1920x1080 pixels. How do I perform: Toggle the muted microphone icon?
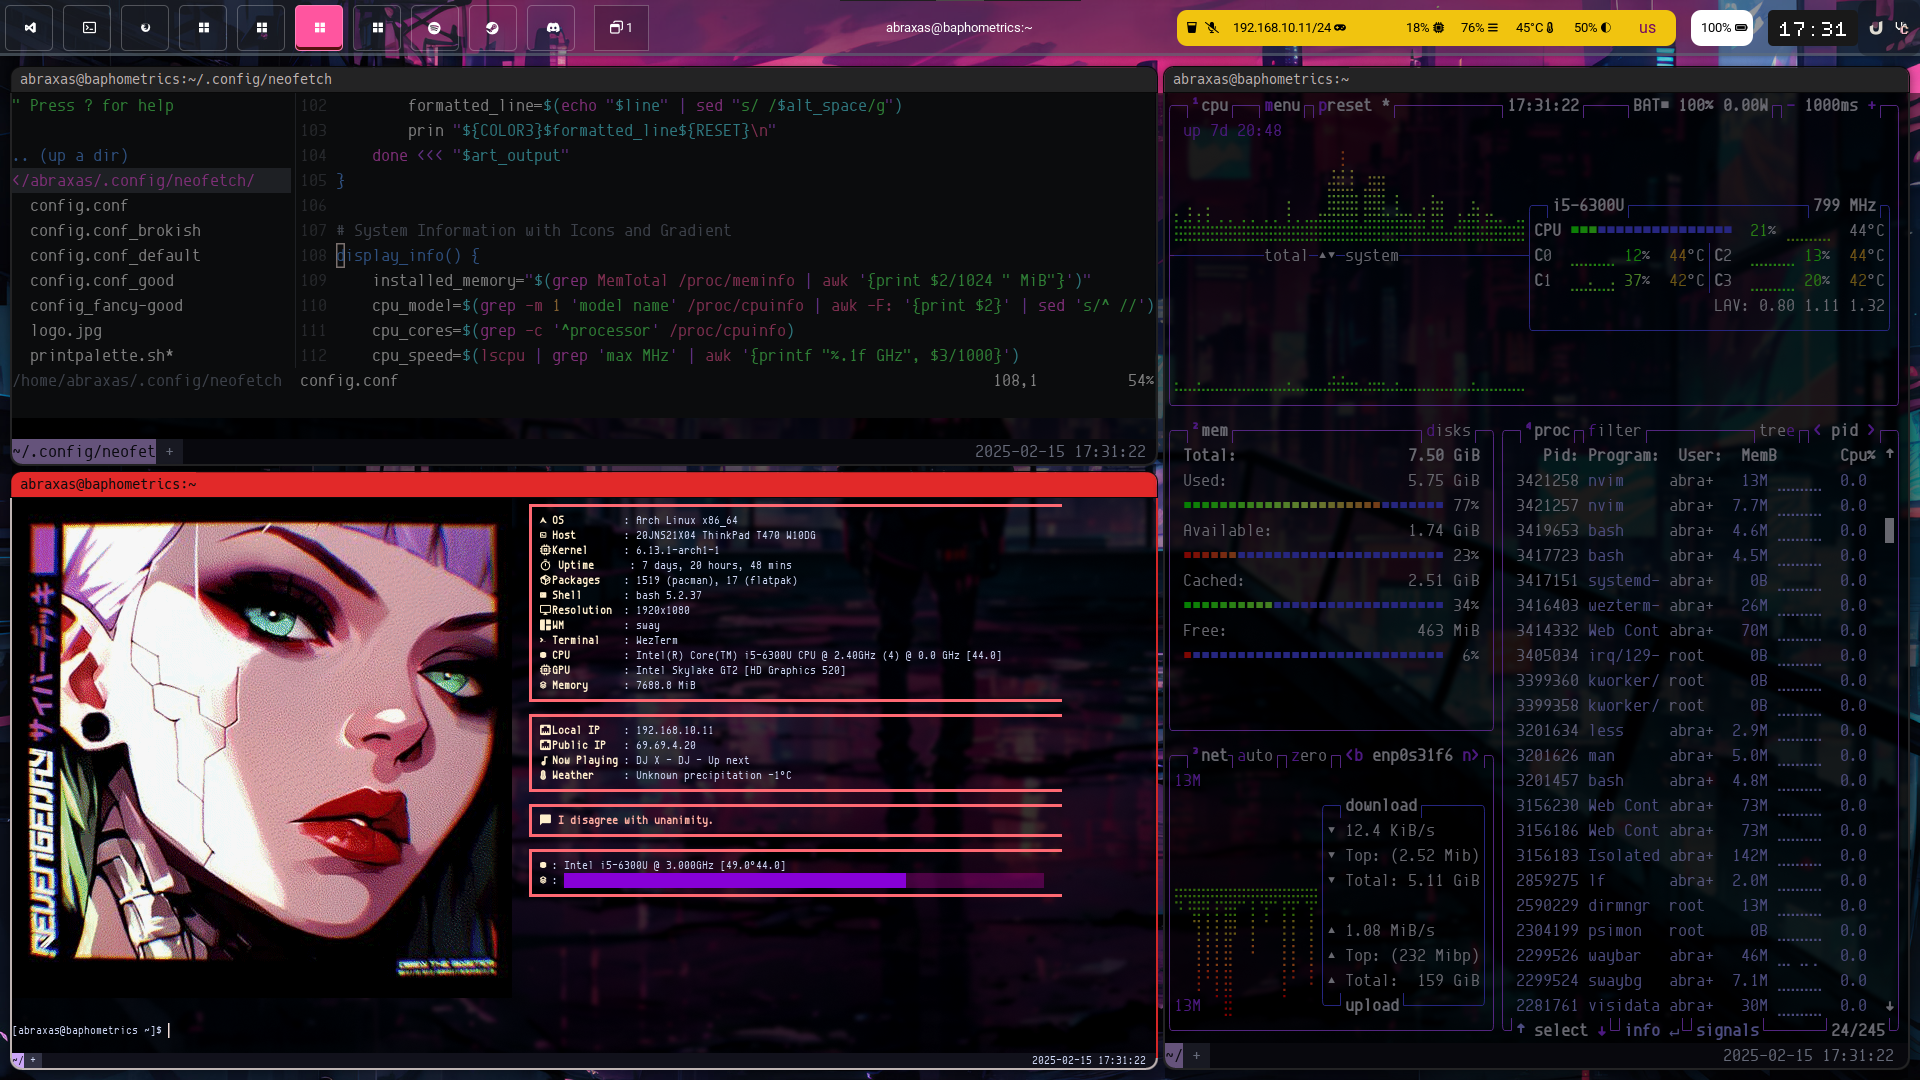click(x=1212, y=28)
